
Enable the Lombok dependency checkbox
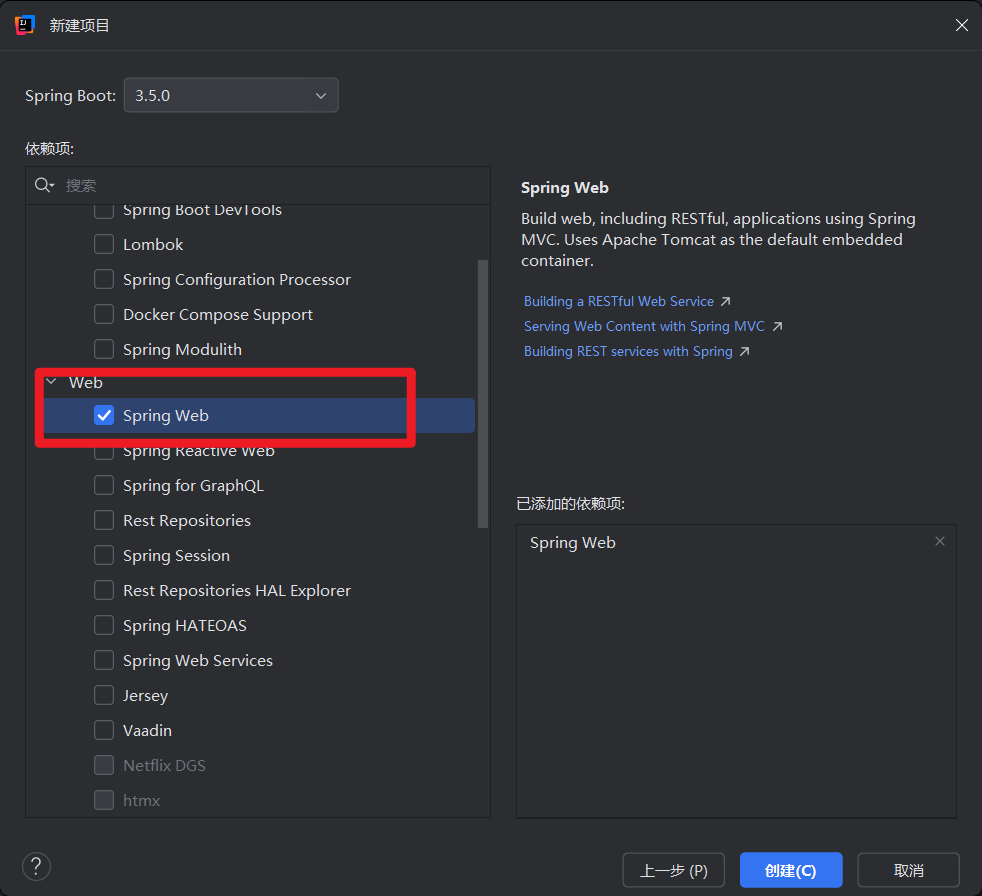coord(104,244)
